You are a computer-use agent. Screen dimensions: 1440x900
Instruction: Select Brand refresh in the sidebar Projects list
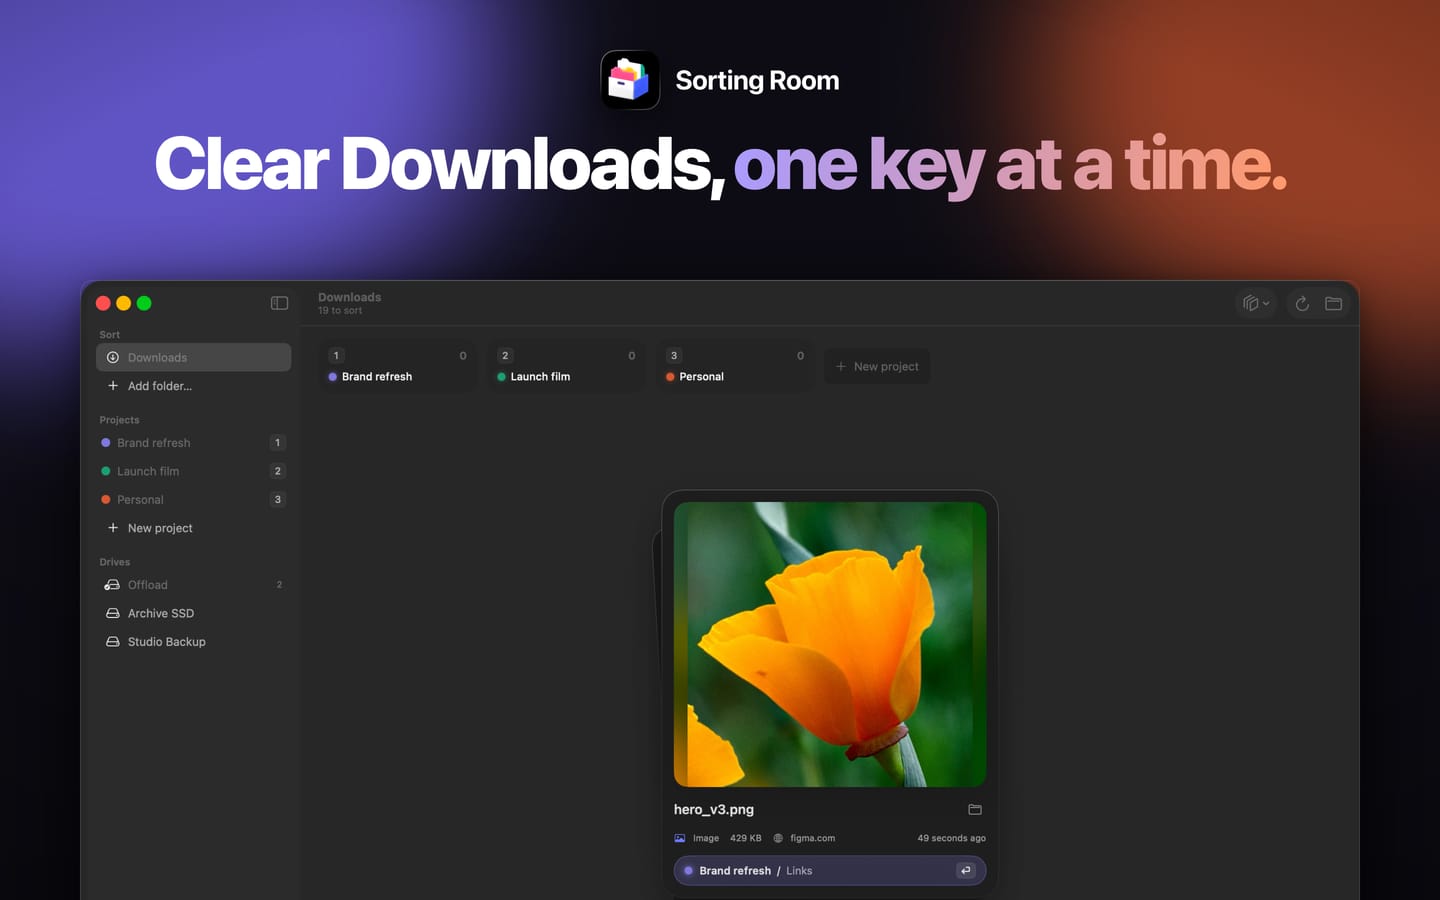194,443
